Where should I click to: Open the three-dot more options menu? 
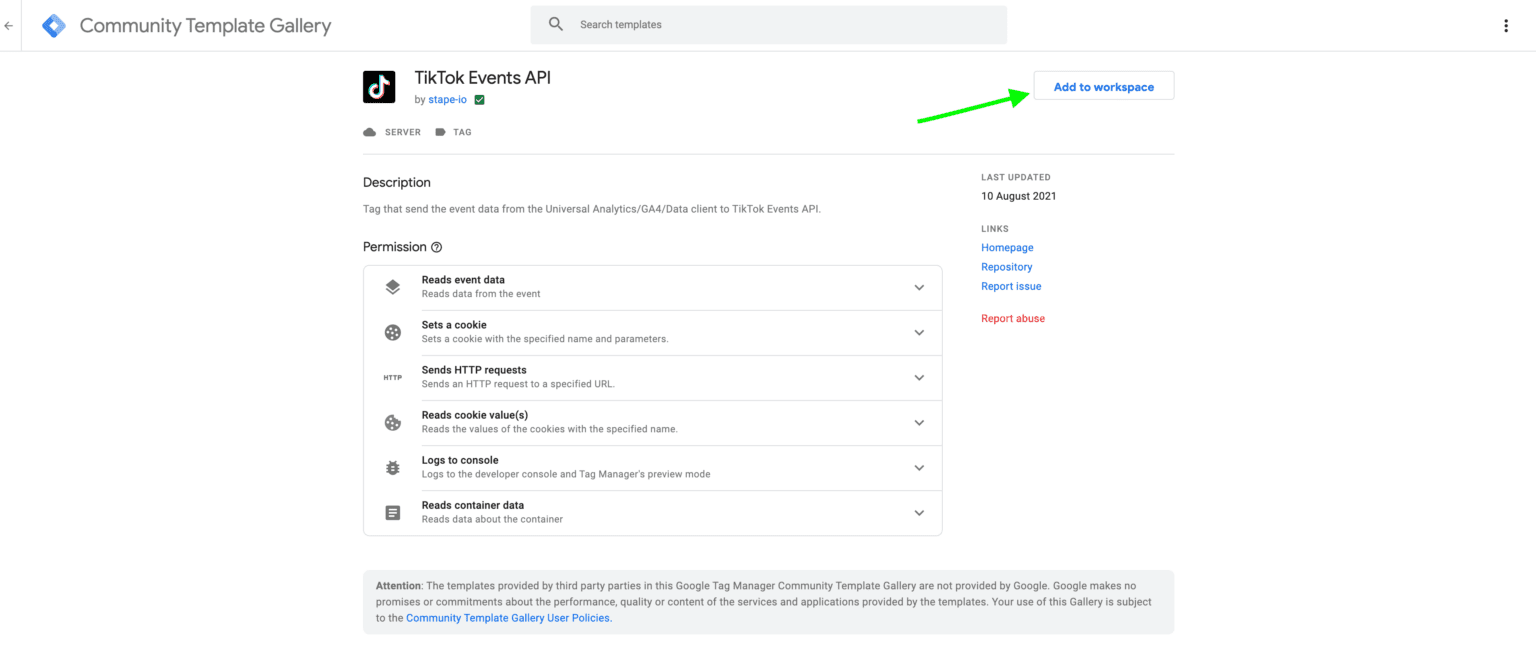click(1506, 26)
